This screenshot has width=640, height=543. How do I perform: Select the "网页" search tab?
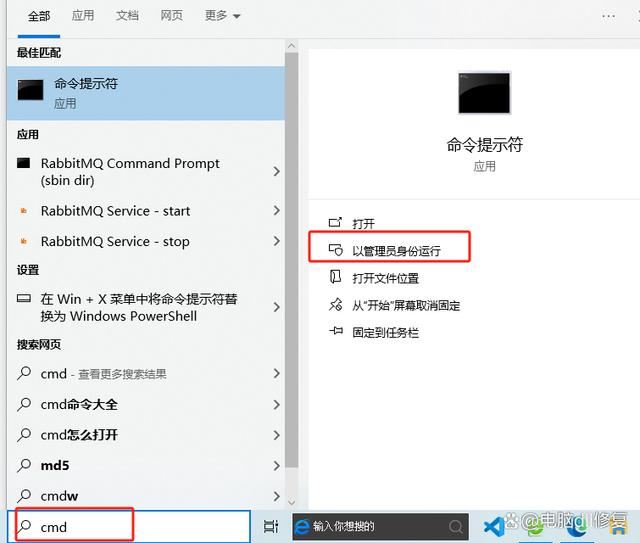point(171,16)
